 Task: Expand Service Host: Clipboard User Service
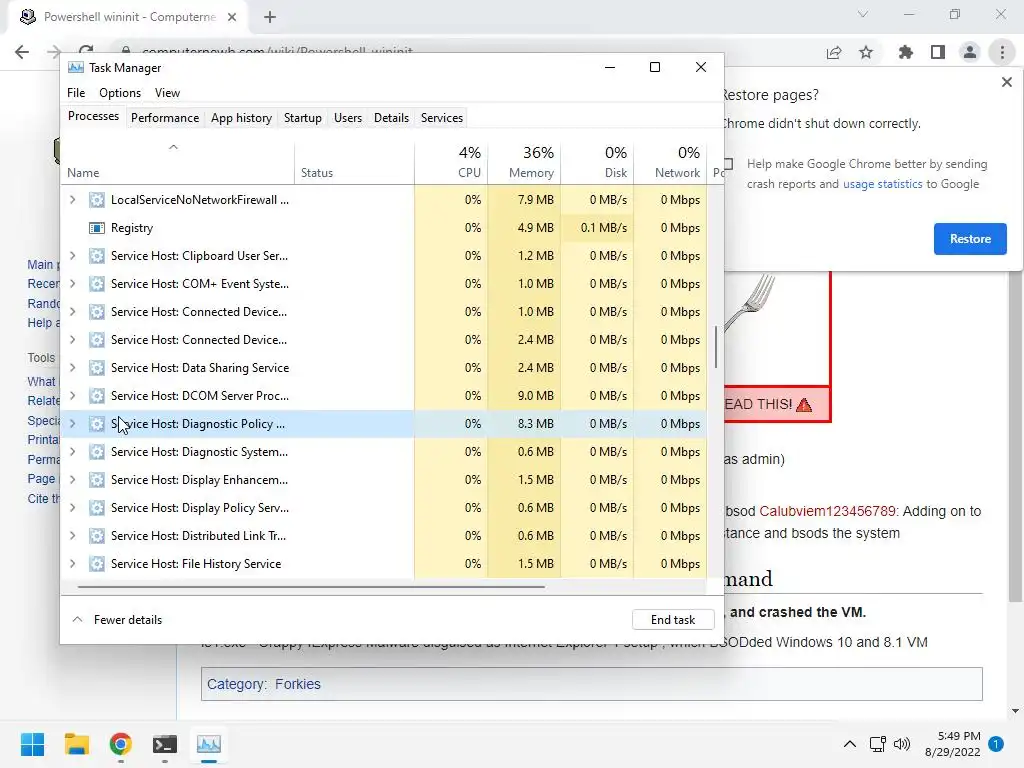coord(72,256)
